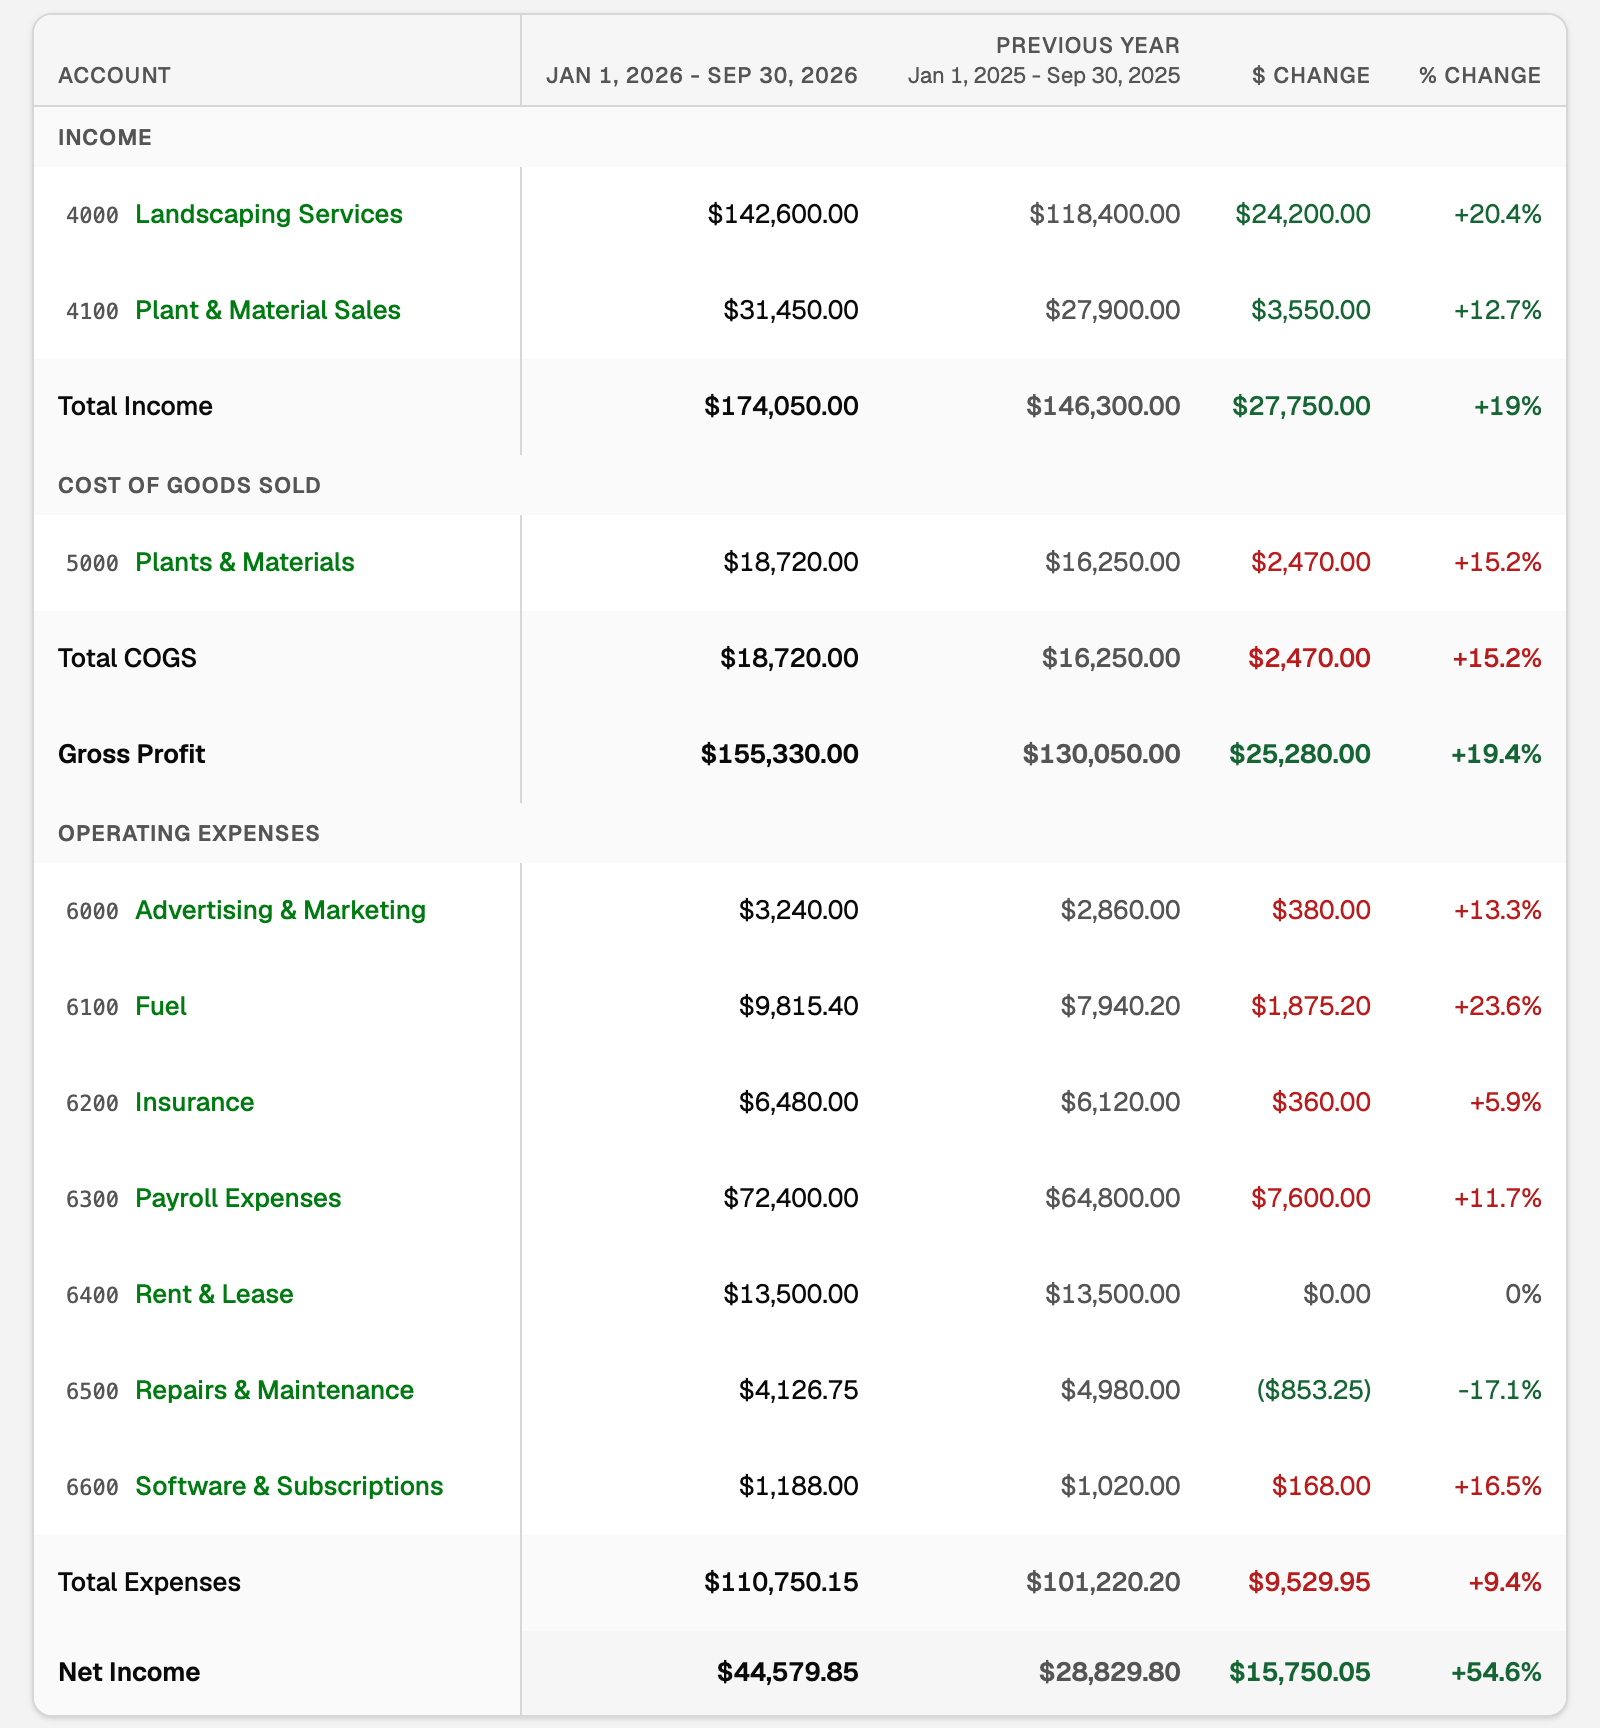The height and width of the screenshot is (1728, 1600).
Task: Click the $24,200.00 change value
Action: tap(1303, 214)
